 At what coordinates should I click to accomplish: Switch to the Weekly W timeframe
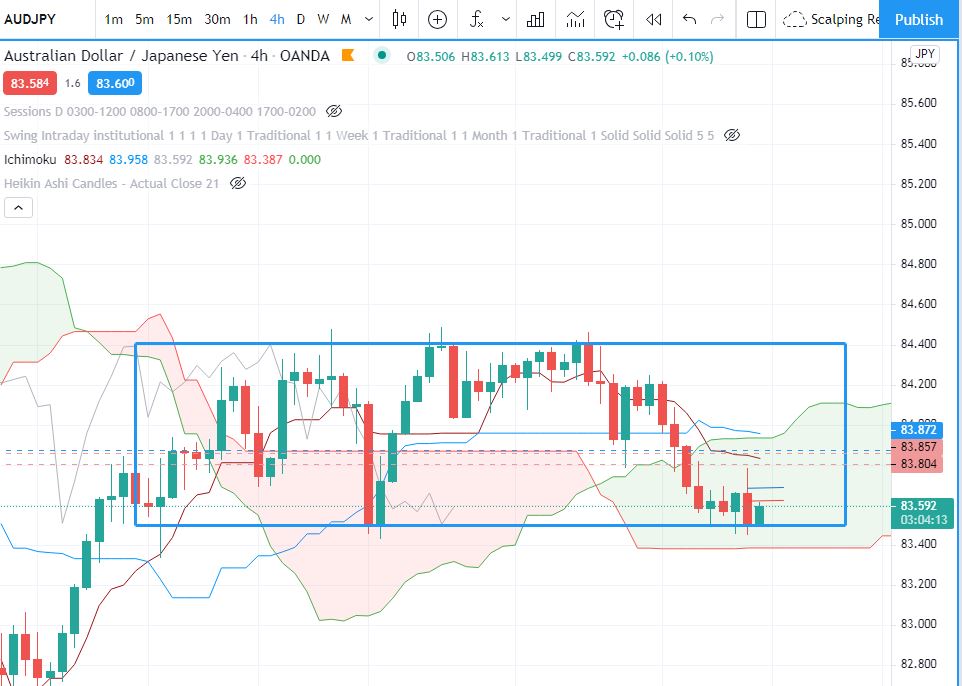[323, 20]
